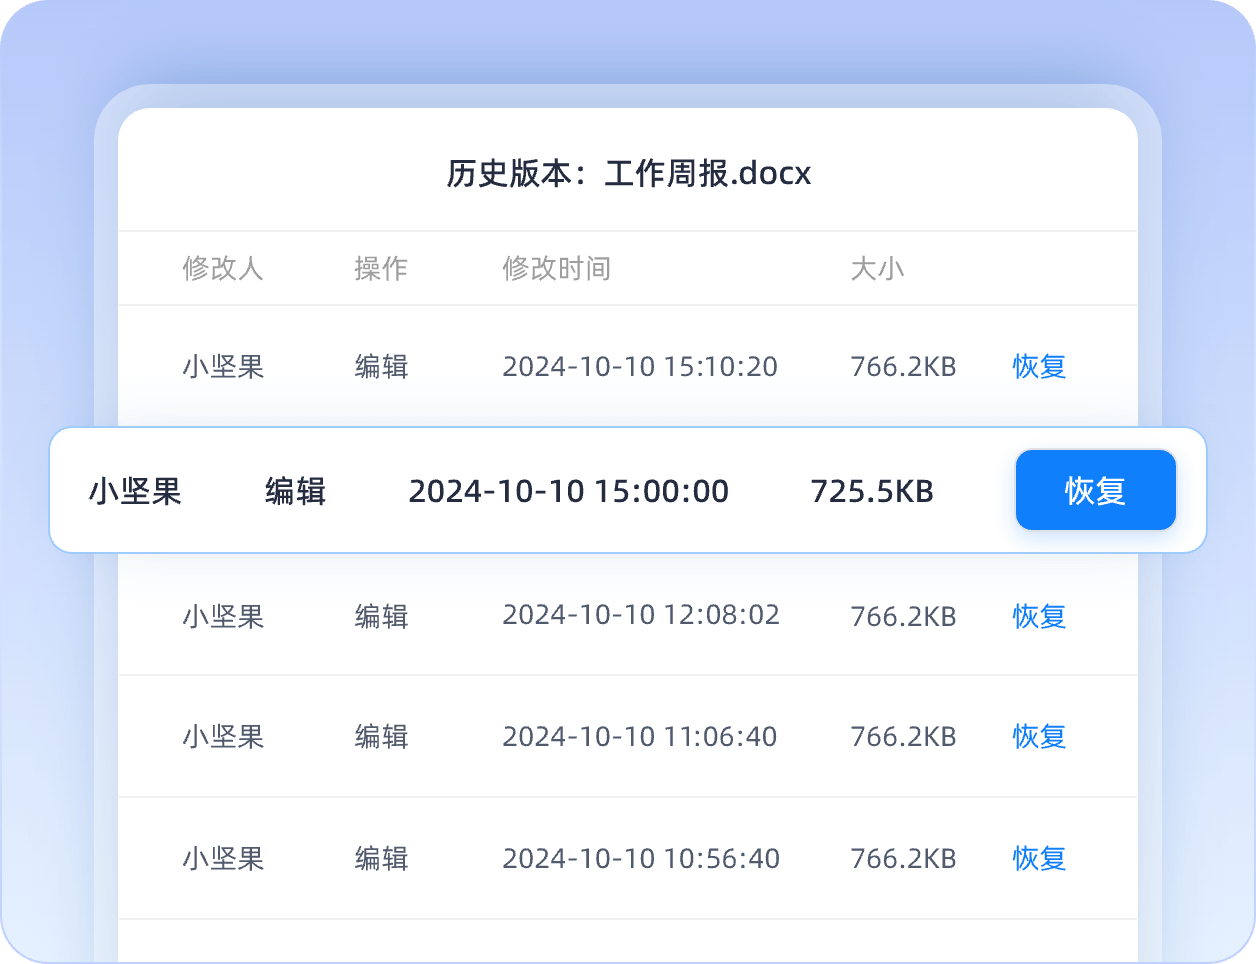This screenshot has height=964, width=1256.
Task: Select the highlighted timestamp 2024-10-10 15:00:00
Action: pos(568,491)
